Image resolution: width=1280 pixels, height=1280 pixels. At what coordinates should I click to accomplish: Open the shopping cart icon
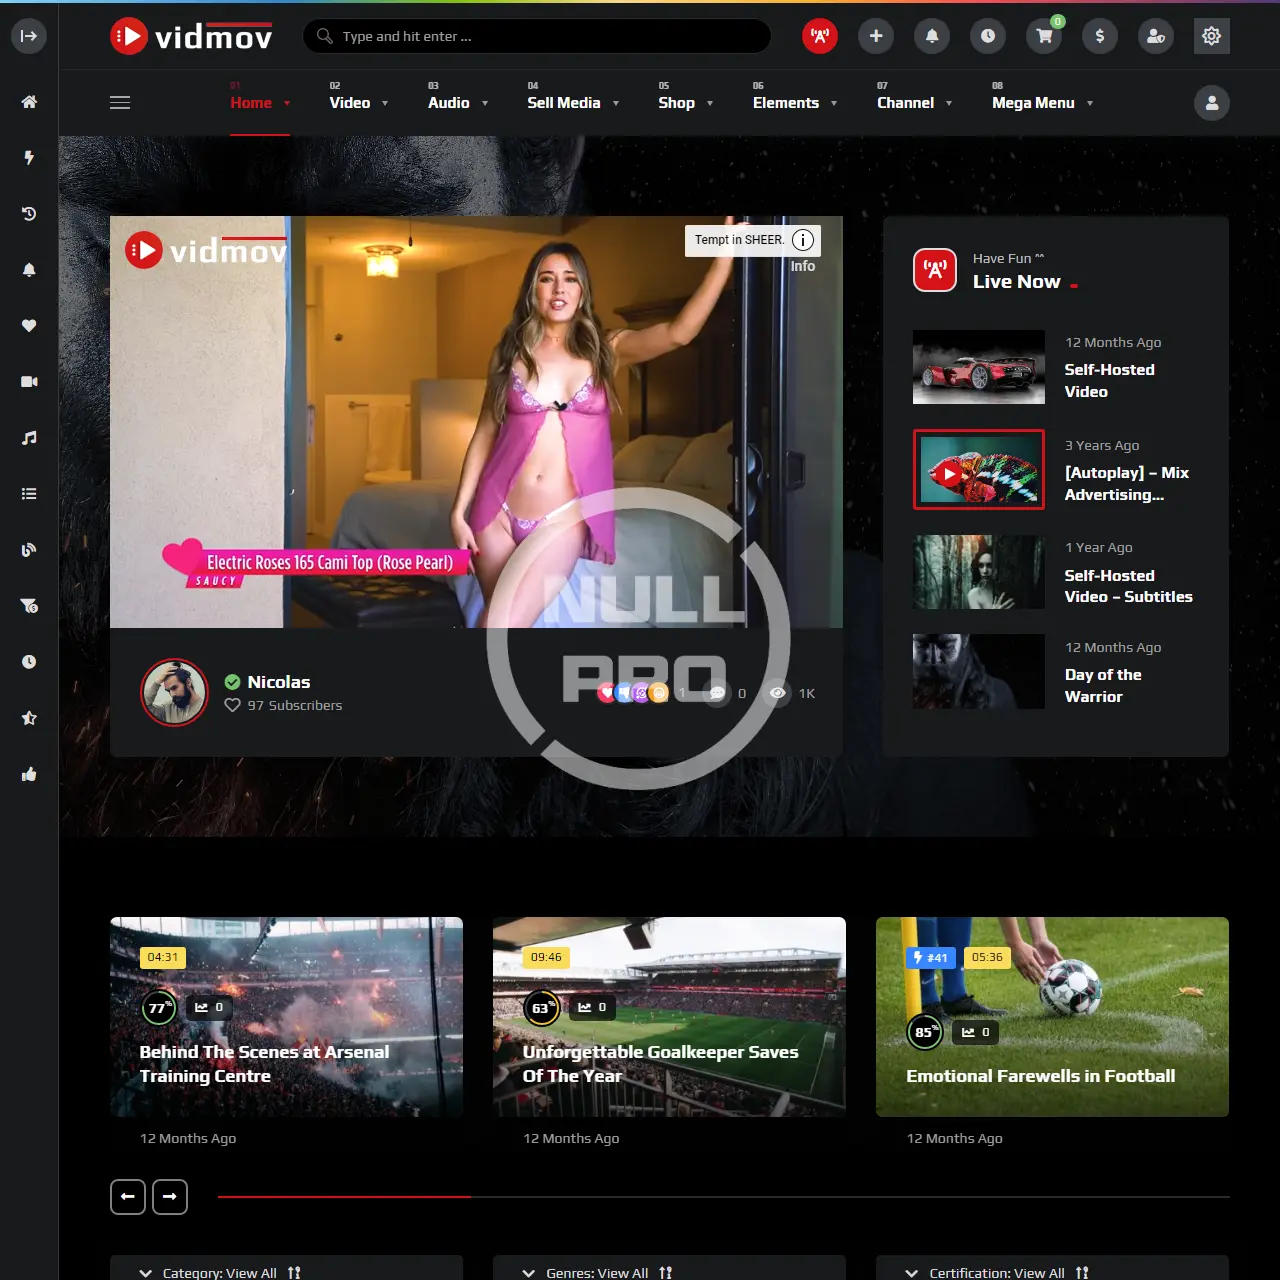pyautogui.click(x=1044, y=36)
